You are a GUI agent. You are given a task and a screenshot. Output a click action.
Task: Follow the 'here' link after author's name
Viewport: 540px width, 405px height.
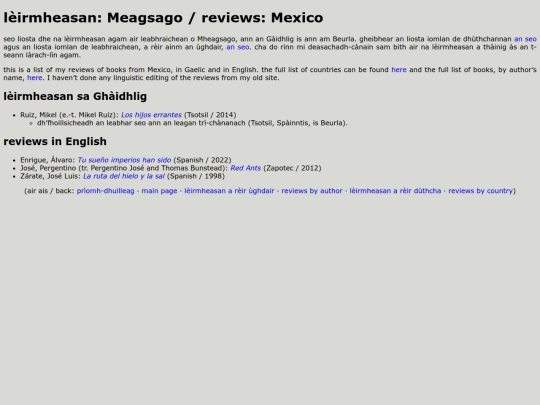click(x=35, y=77)
